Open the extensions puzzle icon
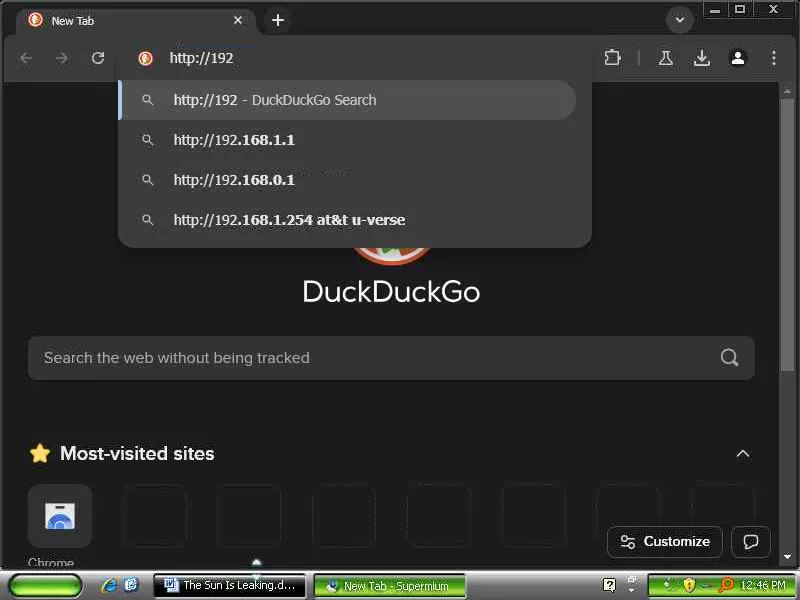Screen dimensions: 800x600 [x=612, y=58]
